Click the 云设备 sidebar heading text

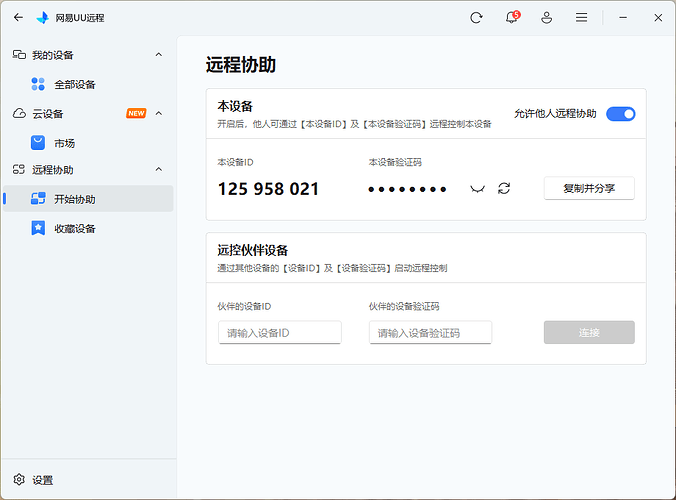click(x=48, y=114)
